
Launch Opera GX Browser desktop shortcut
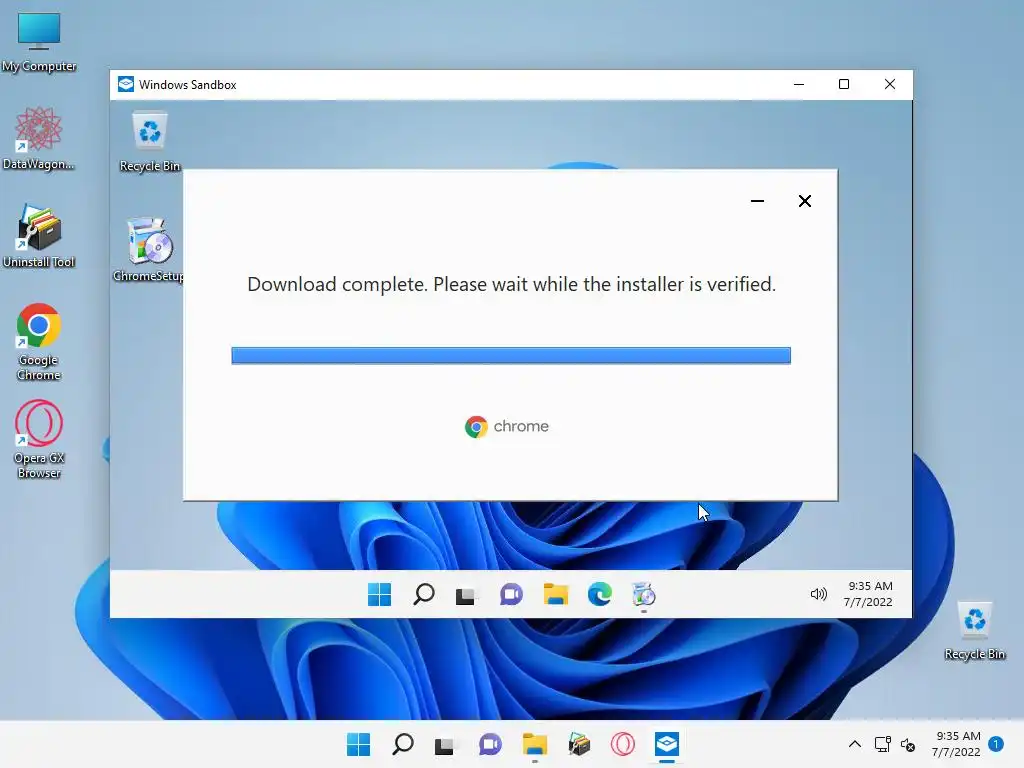point(39,440)
